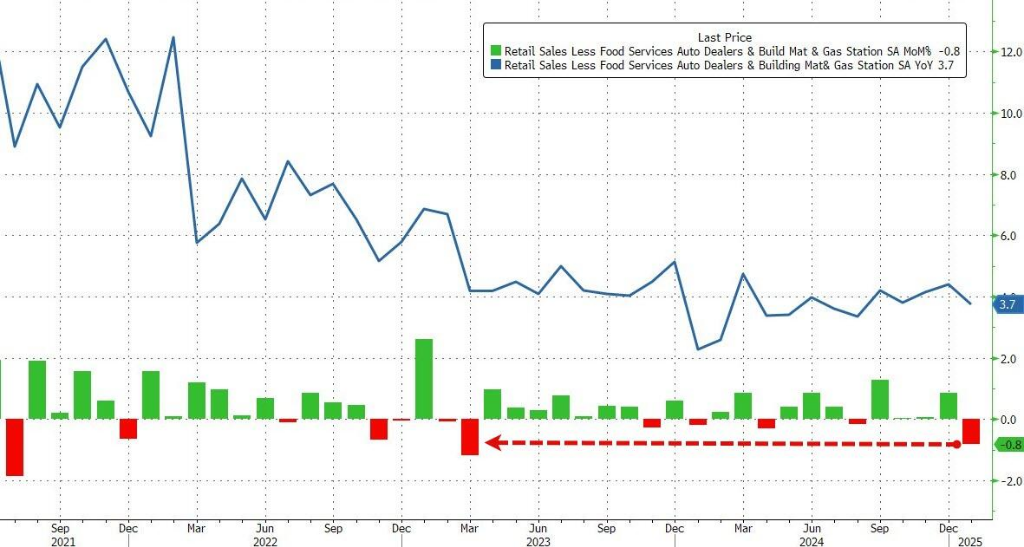The width and height of the screenshot is (1024, 547).
Task: Click the blue YoY legend color swatch
Action: tap(494, 67)
